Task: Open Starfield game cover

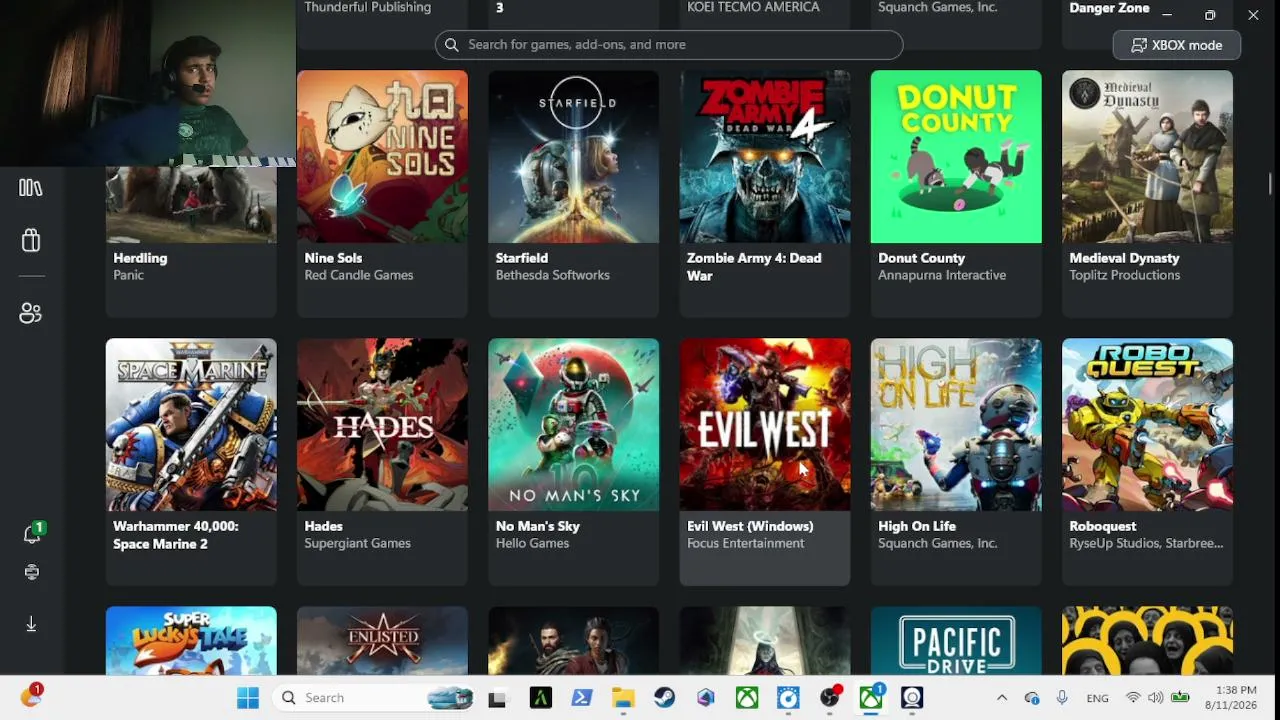Action: pyautogui.click(x=573, y=156)
